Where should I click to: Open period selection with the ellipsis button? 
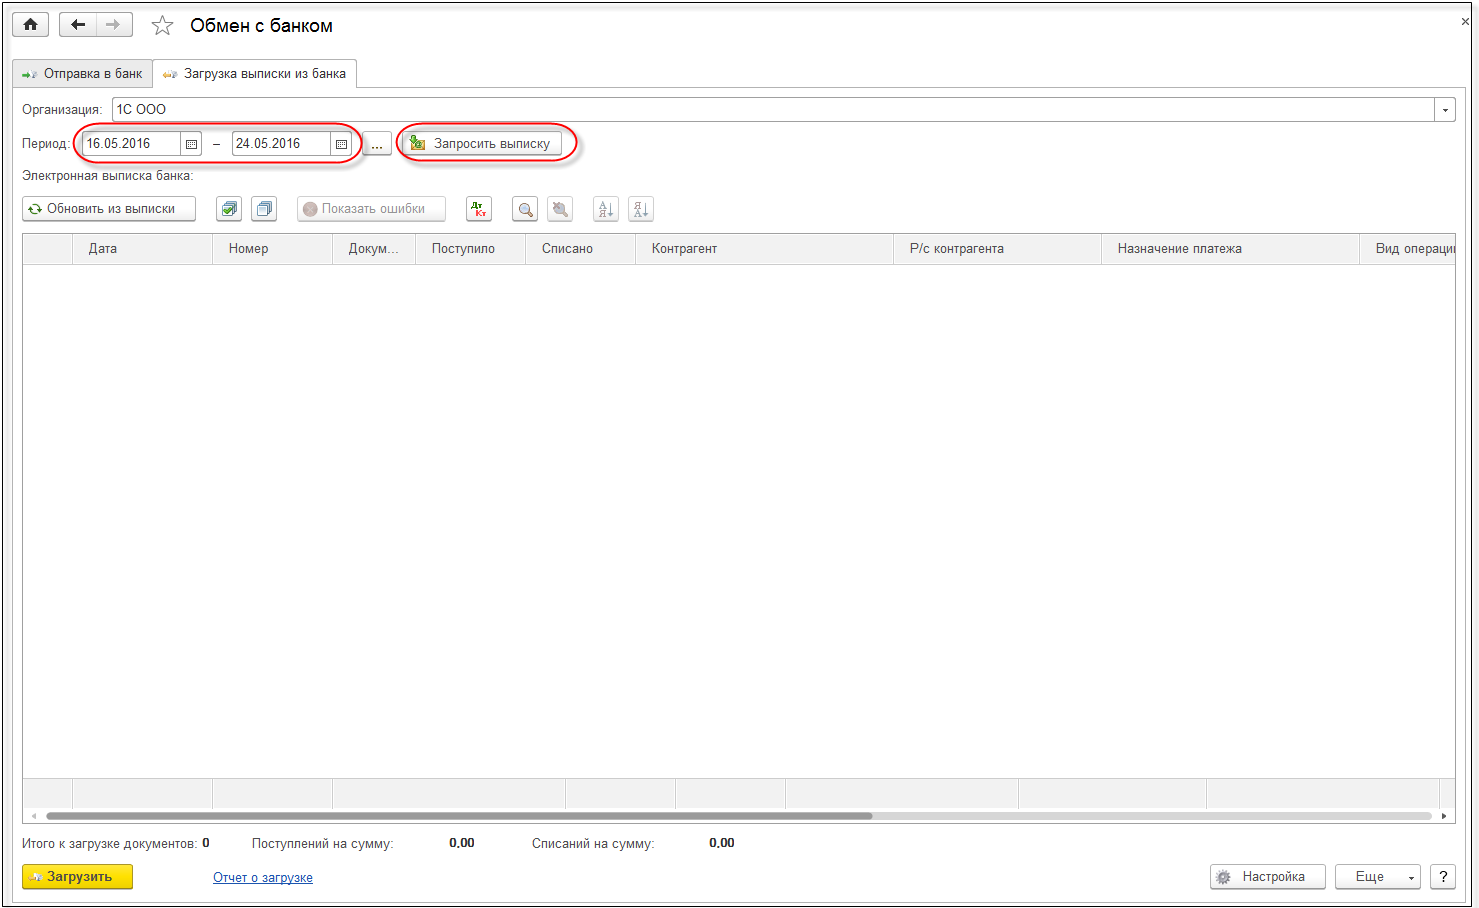(x=377, y=144)
